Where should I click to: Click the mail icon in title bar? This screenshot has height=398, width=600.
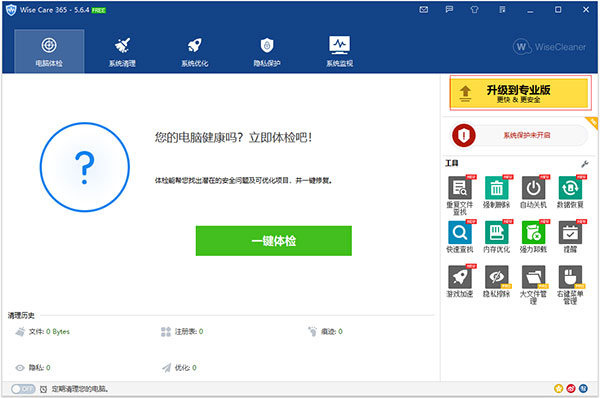tap(424, 10)
